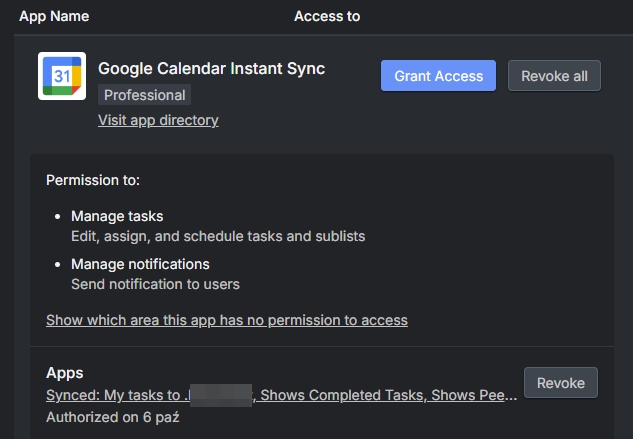Click the Apps section heading
This screenshot has width=633, height=439.
click(65, 373)
